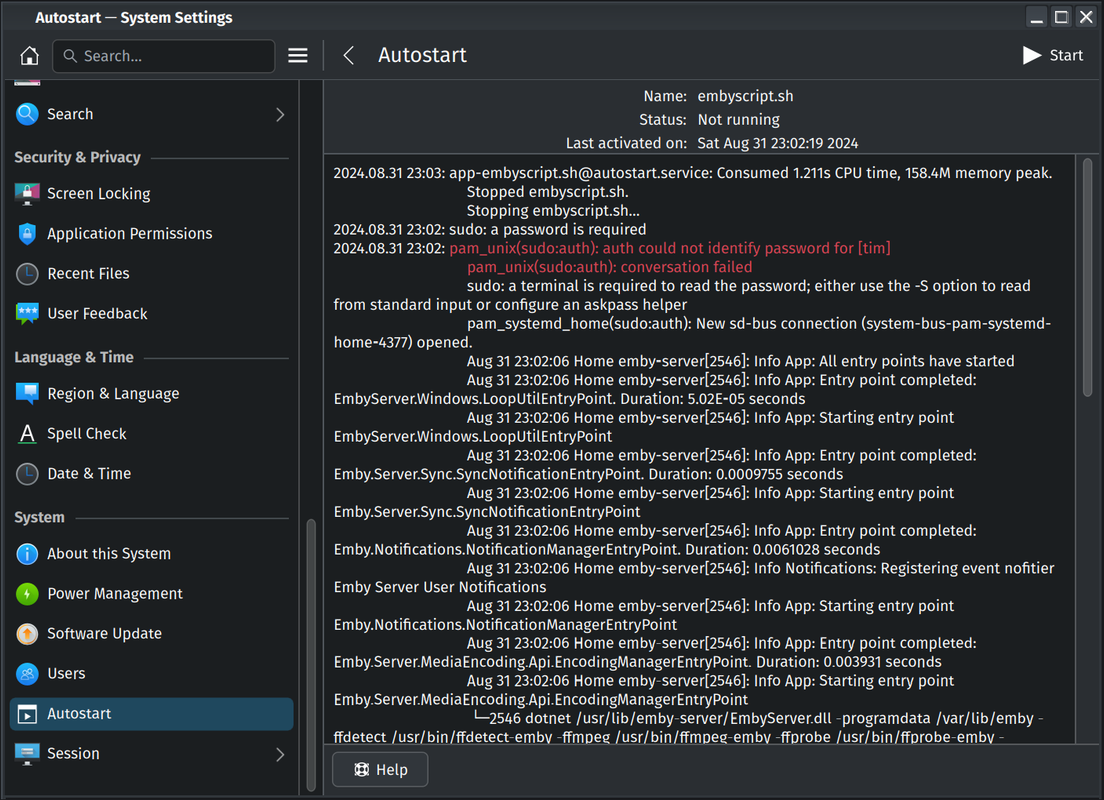
Task: Click the Help button
Action: tap(380, 770)
